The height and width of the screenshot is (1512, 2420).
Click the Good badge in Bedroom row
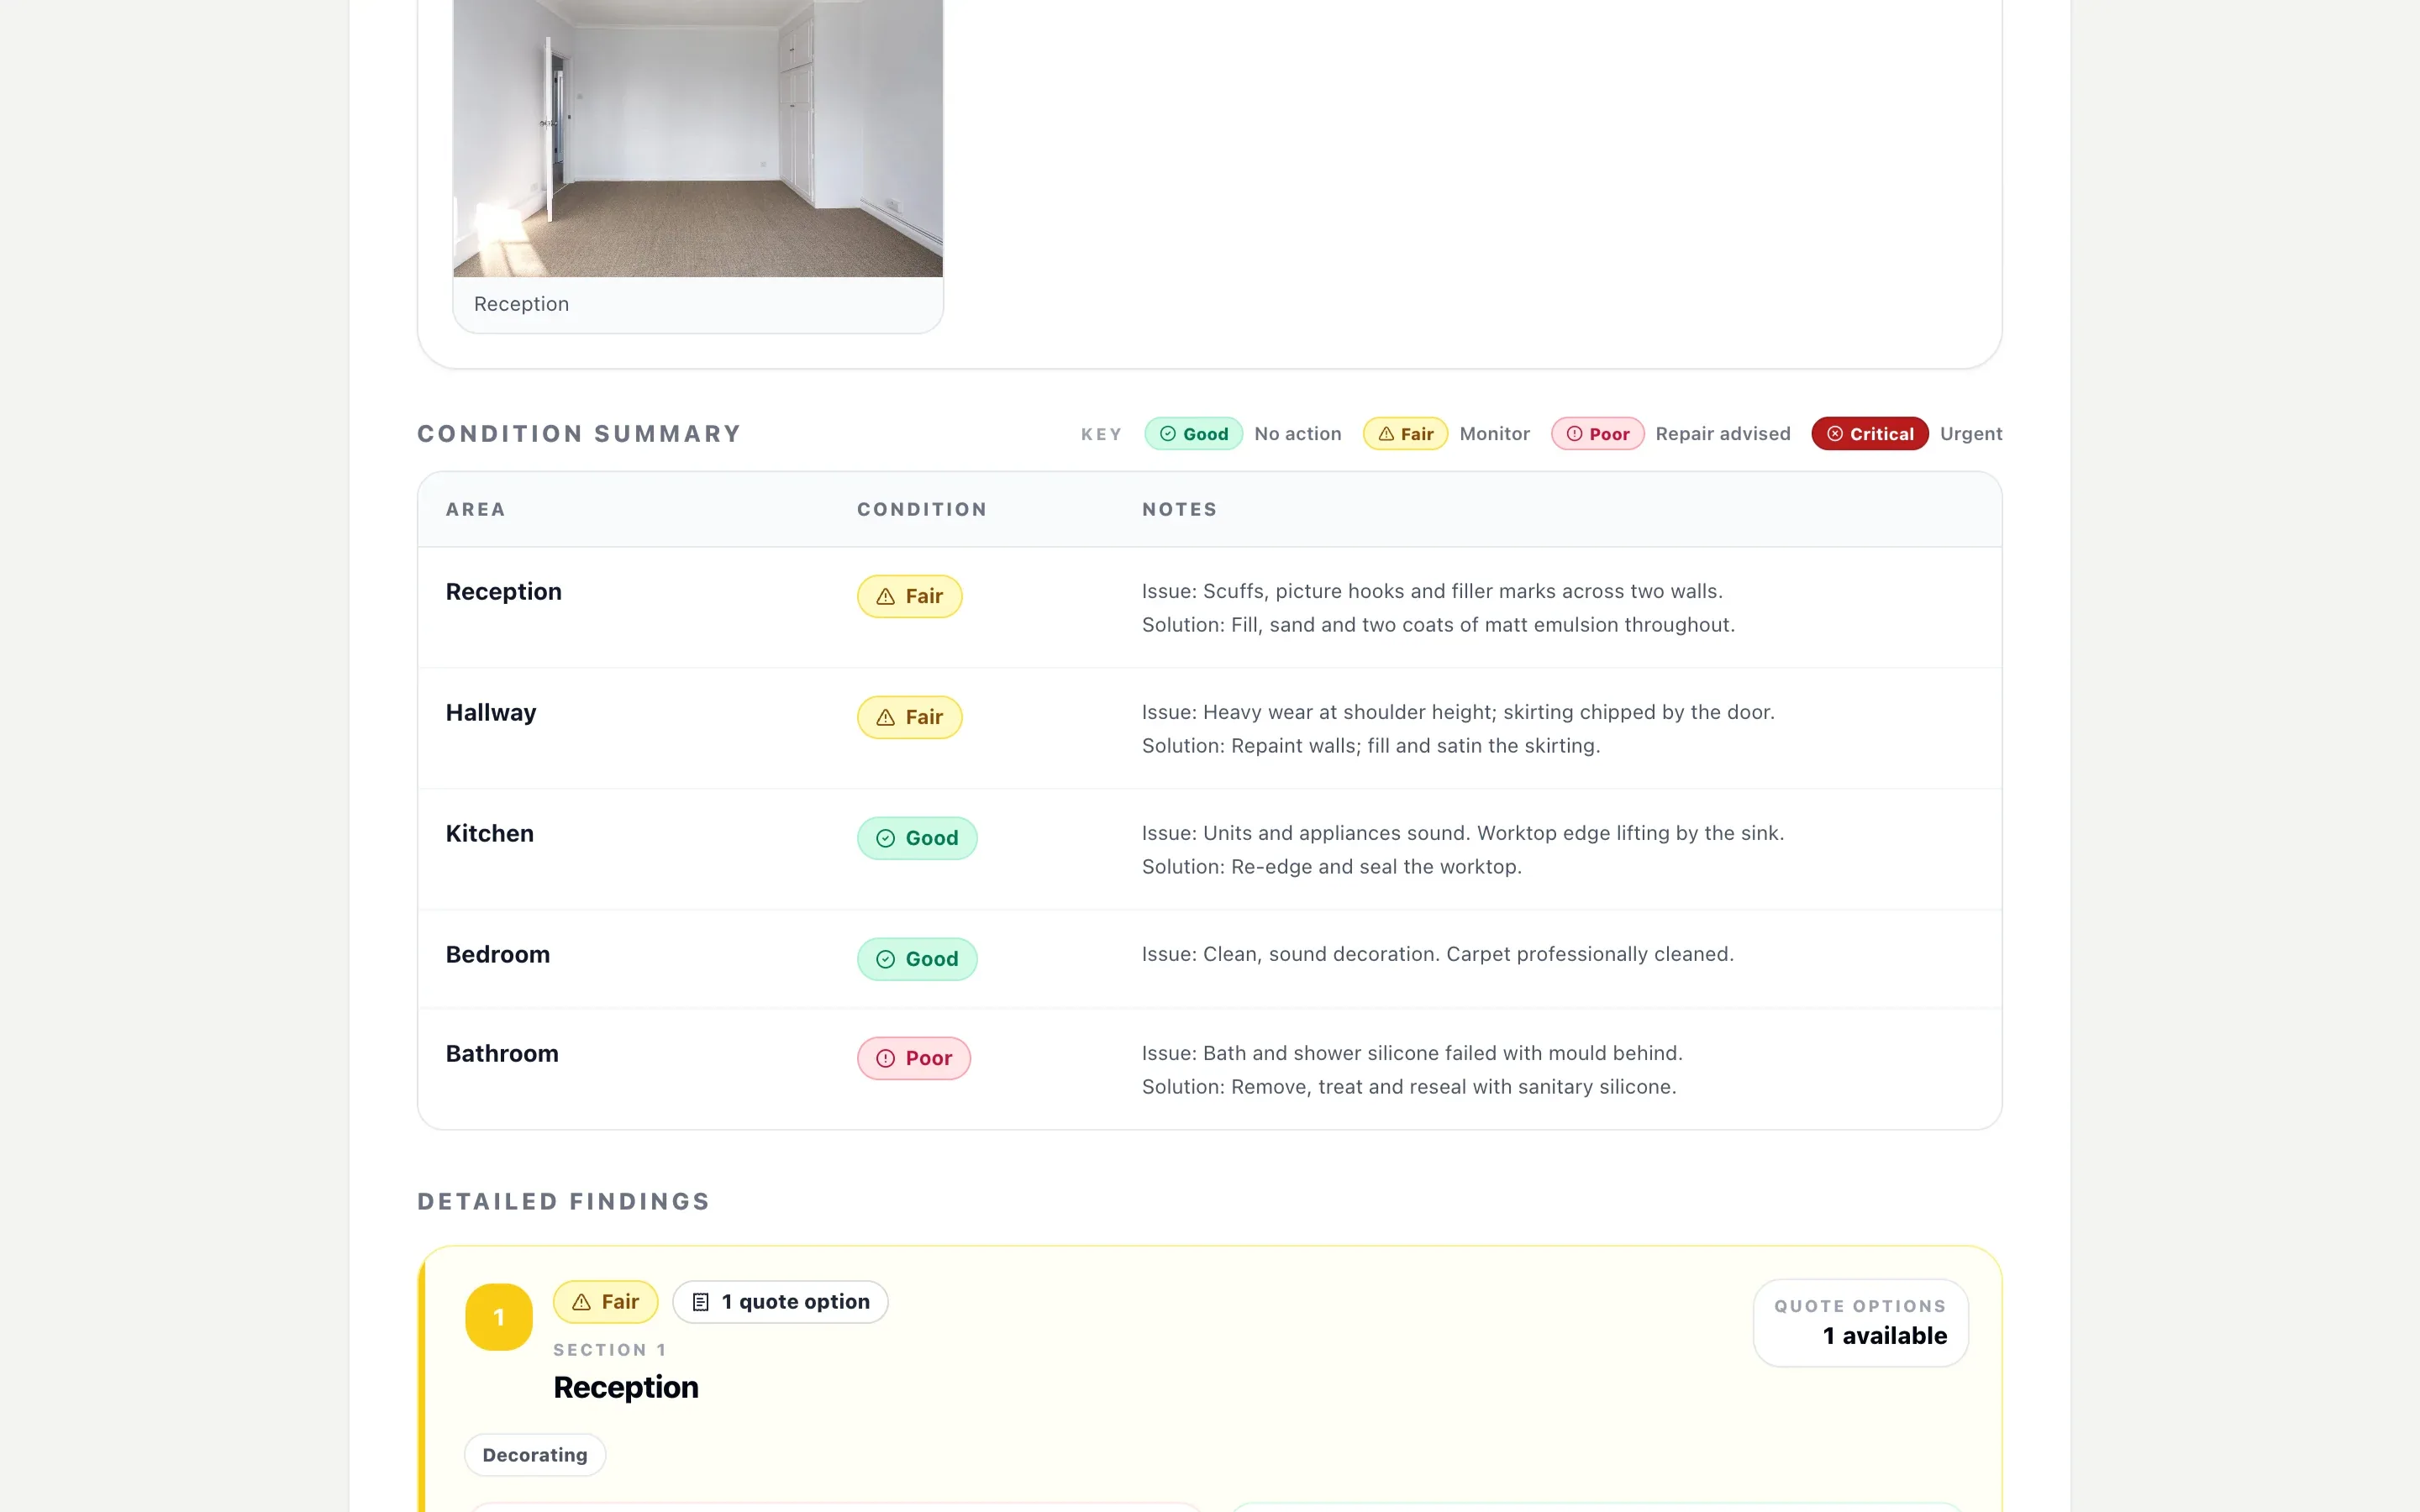916,960
